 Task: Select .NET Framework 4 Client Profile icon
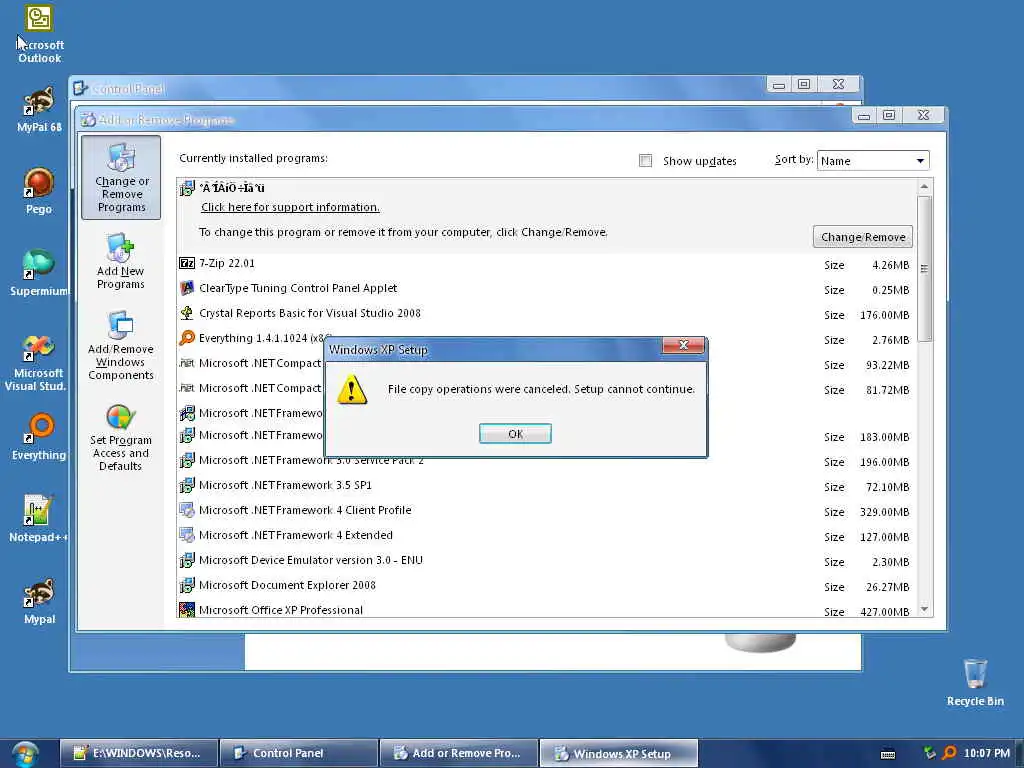pyautogui.click(x=187, y=510)
